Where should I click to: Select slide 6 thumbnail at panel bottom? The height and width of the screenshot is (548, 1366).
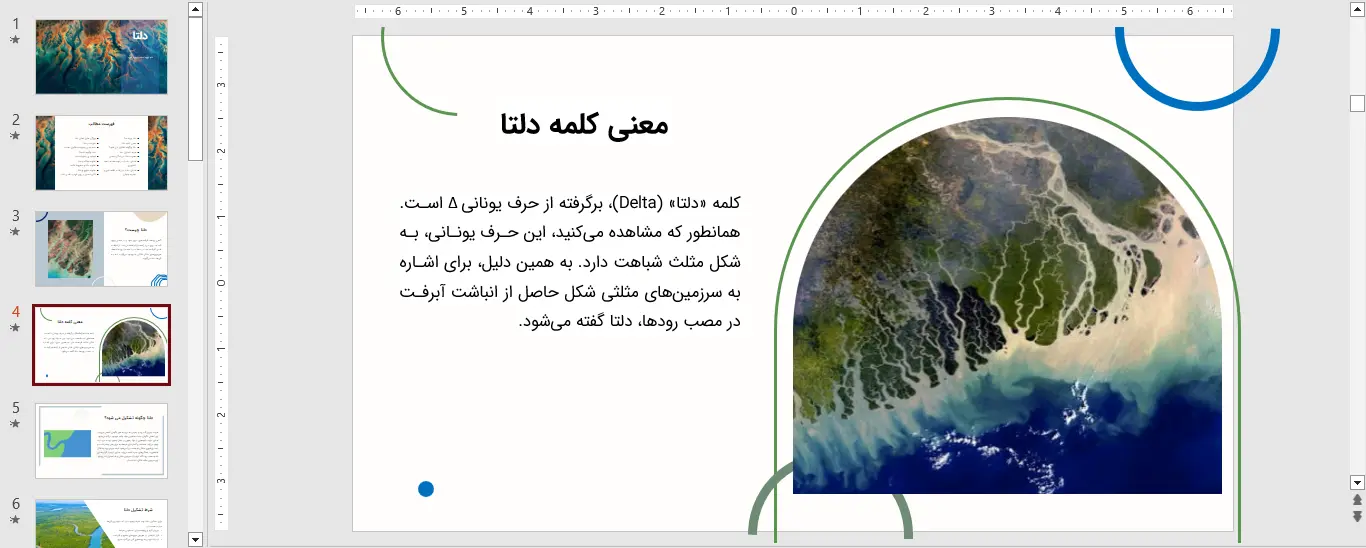pos(101,523)
